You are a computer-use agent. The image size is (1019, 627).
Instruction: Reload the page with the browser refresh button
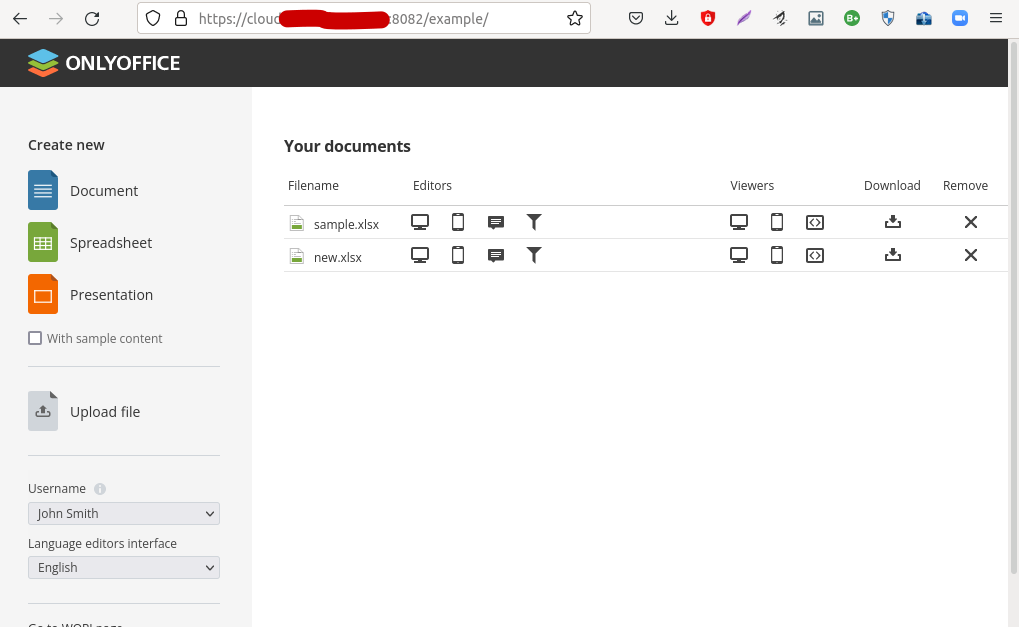click(x=92, y=18)
